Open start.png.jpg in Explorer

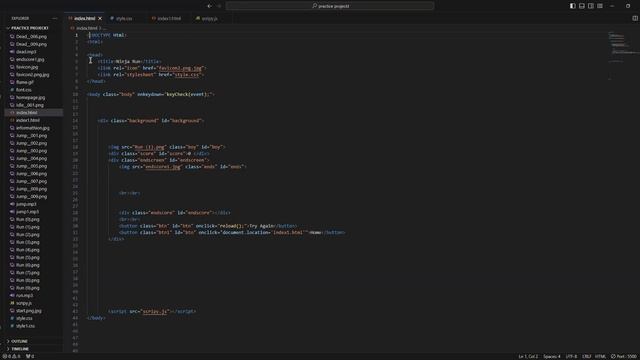coord(29,311)
